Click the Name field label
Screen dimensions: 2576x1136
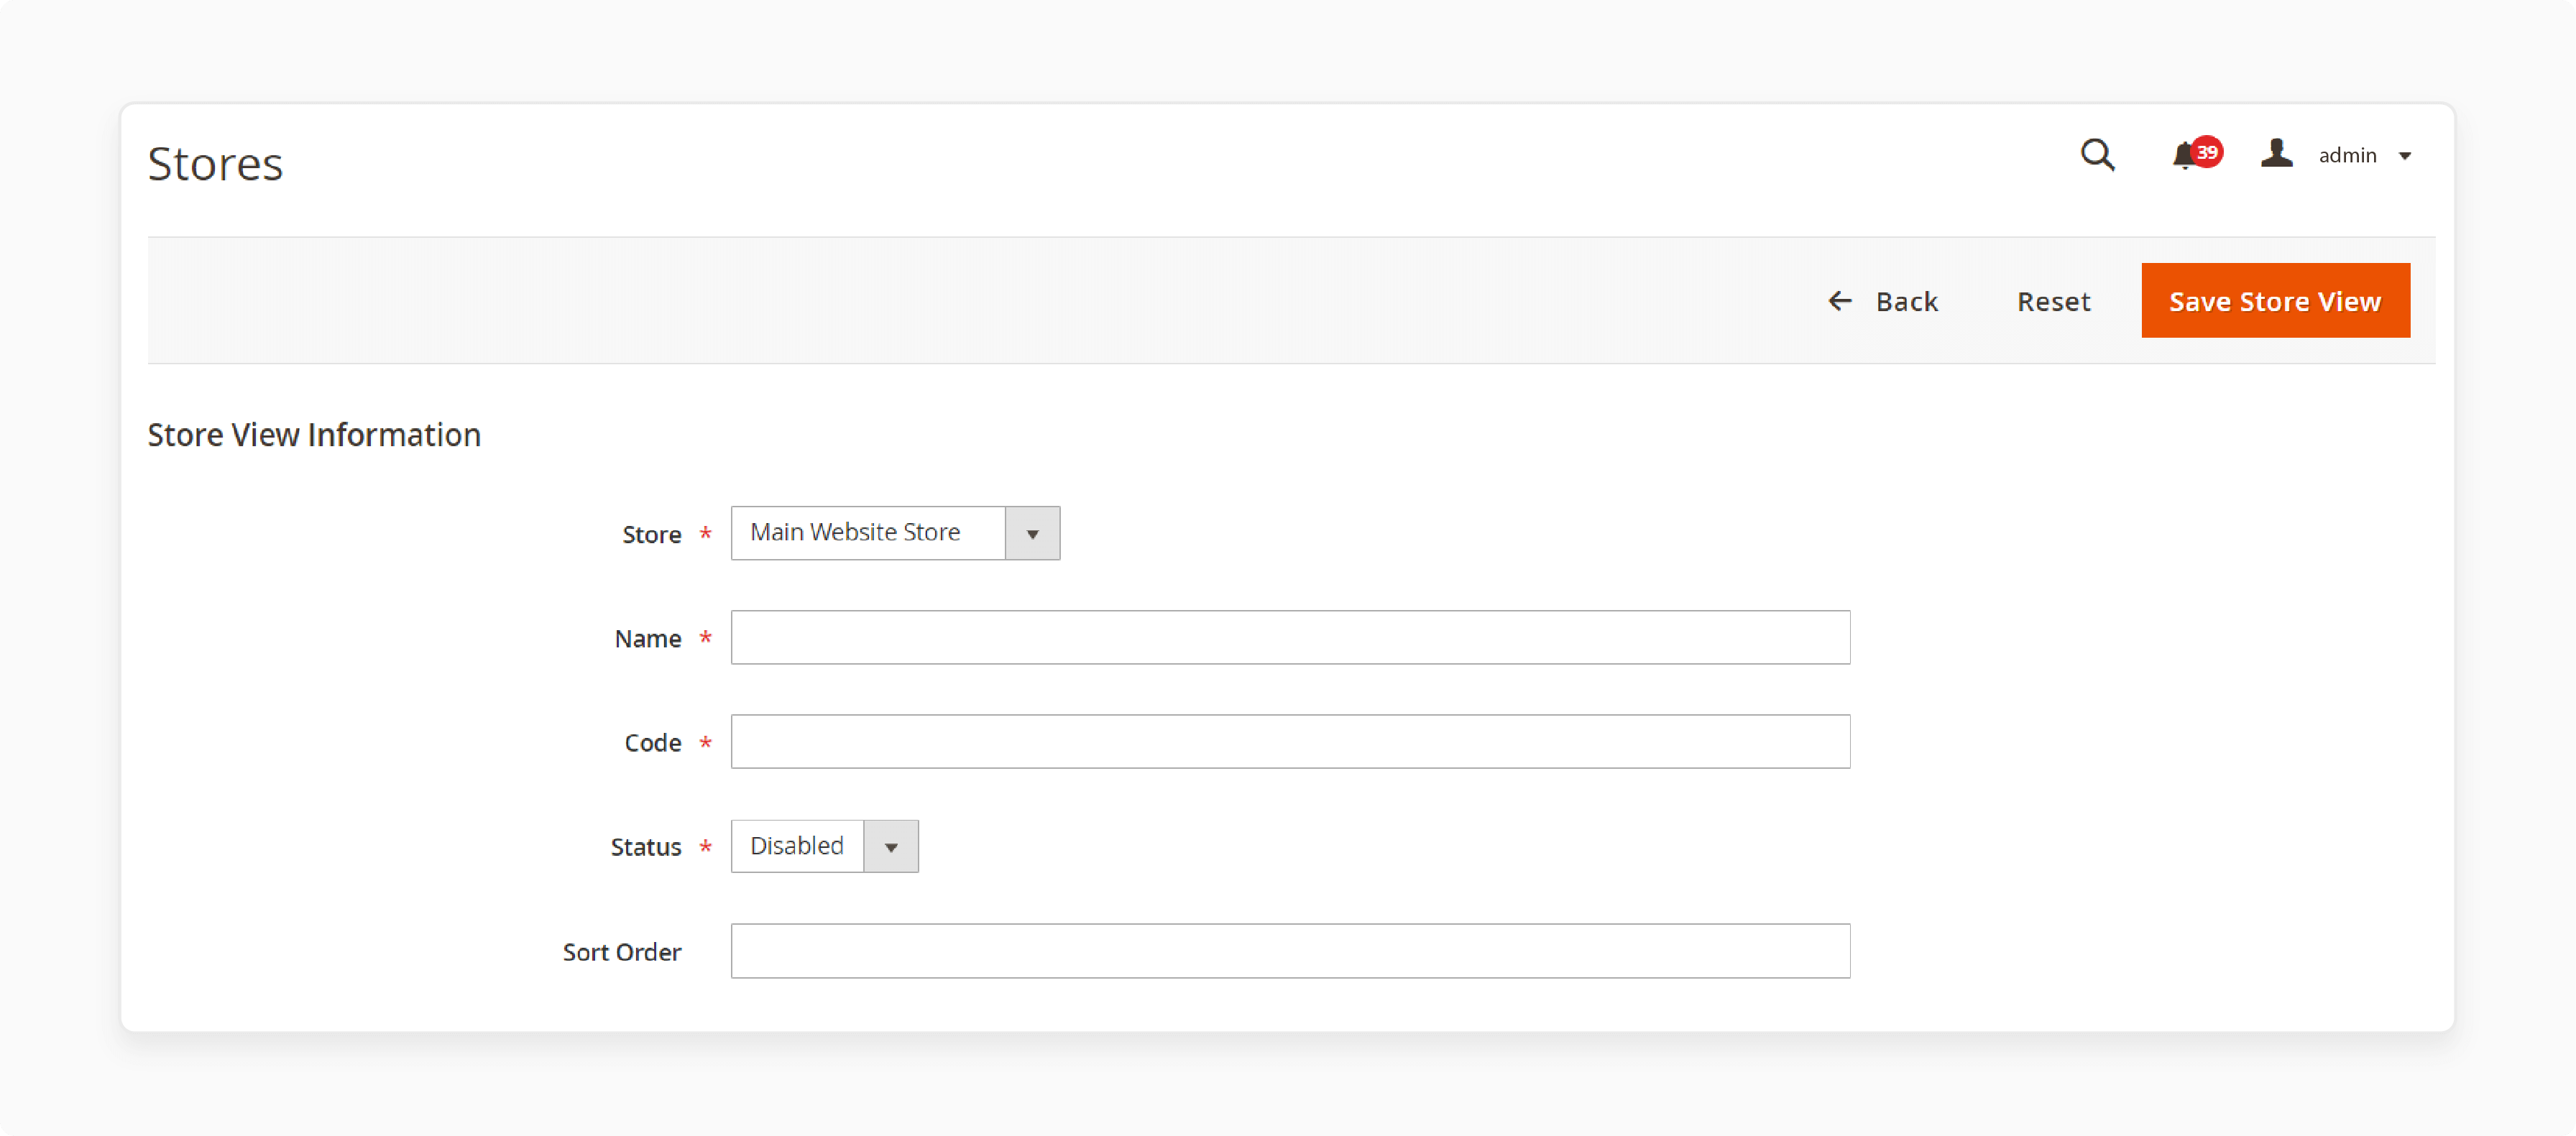point(648,639)
